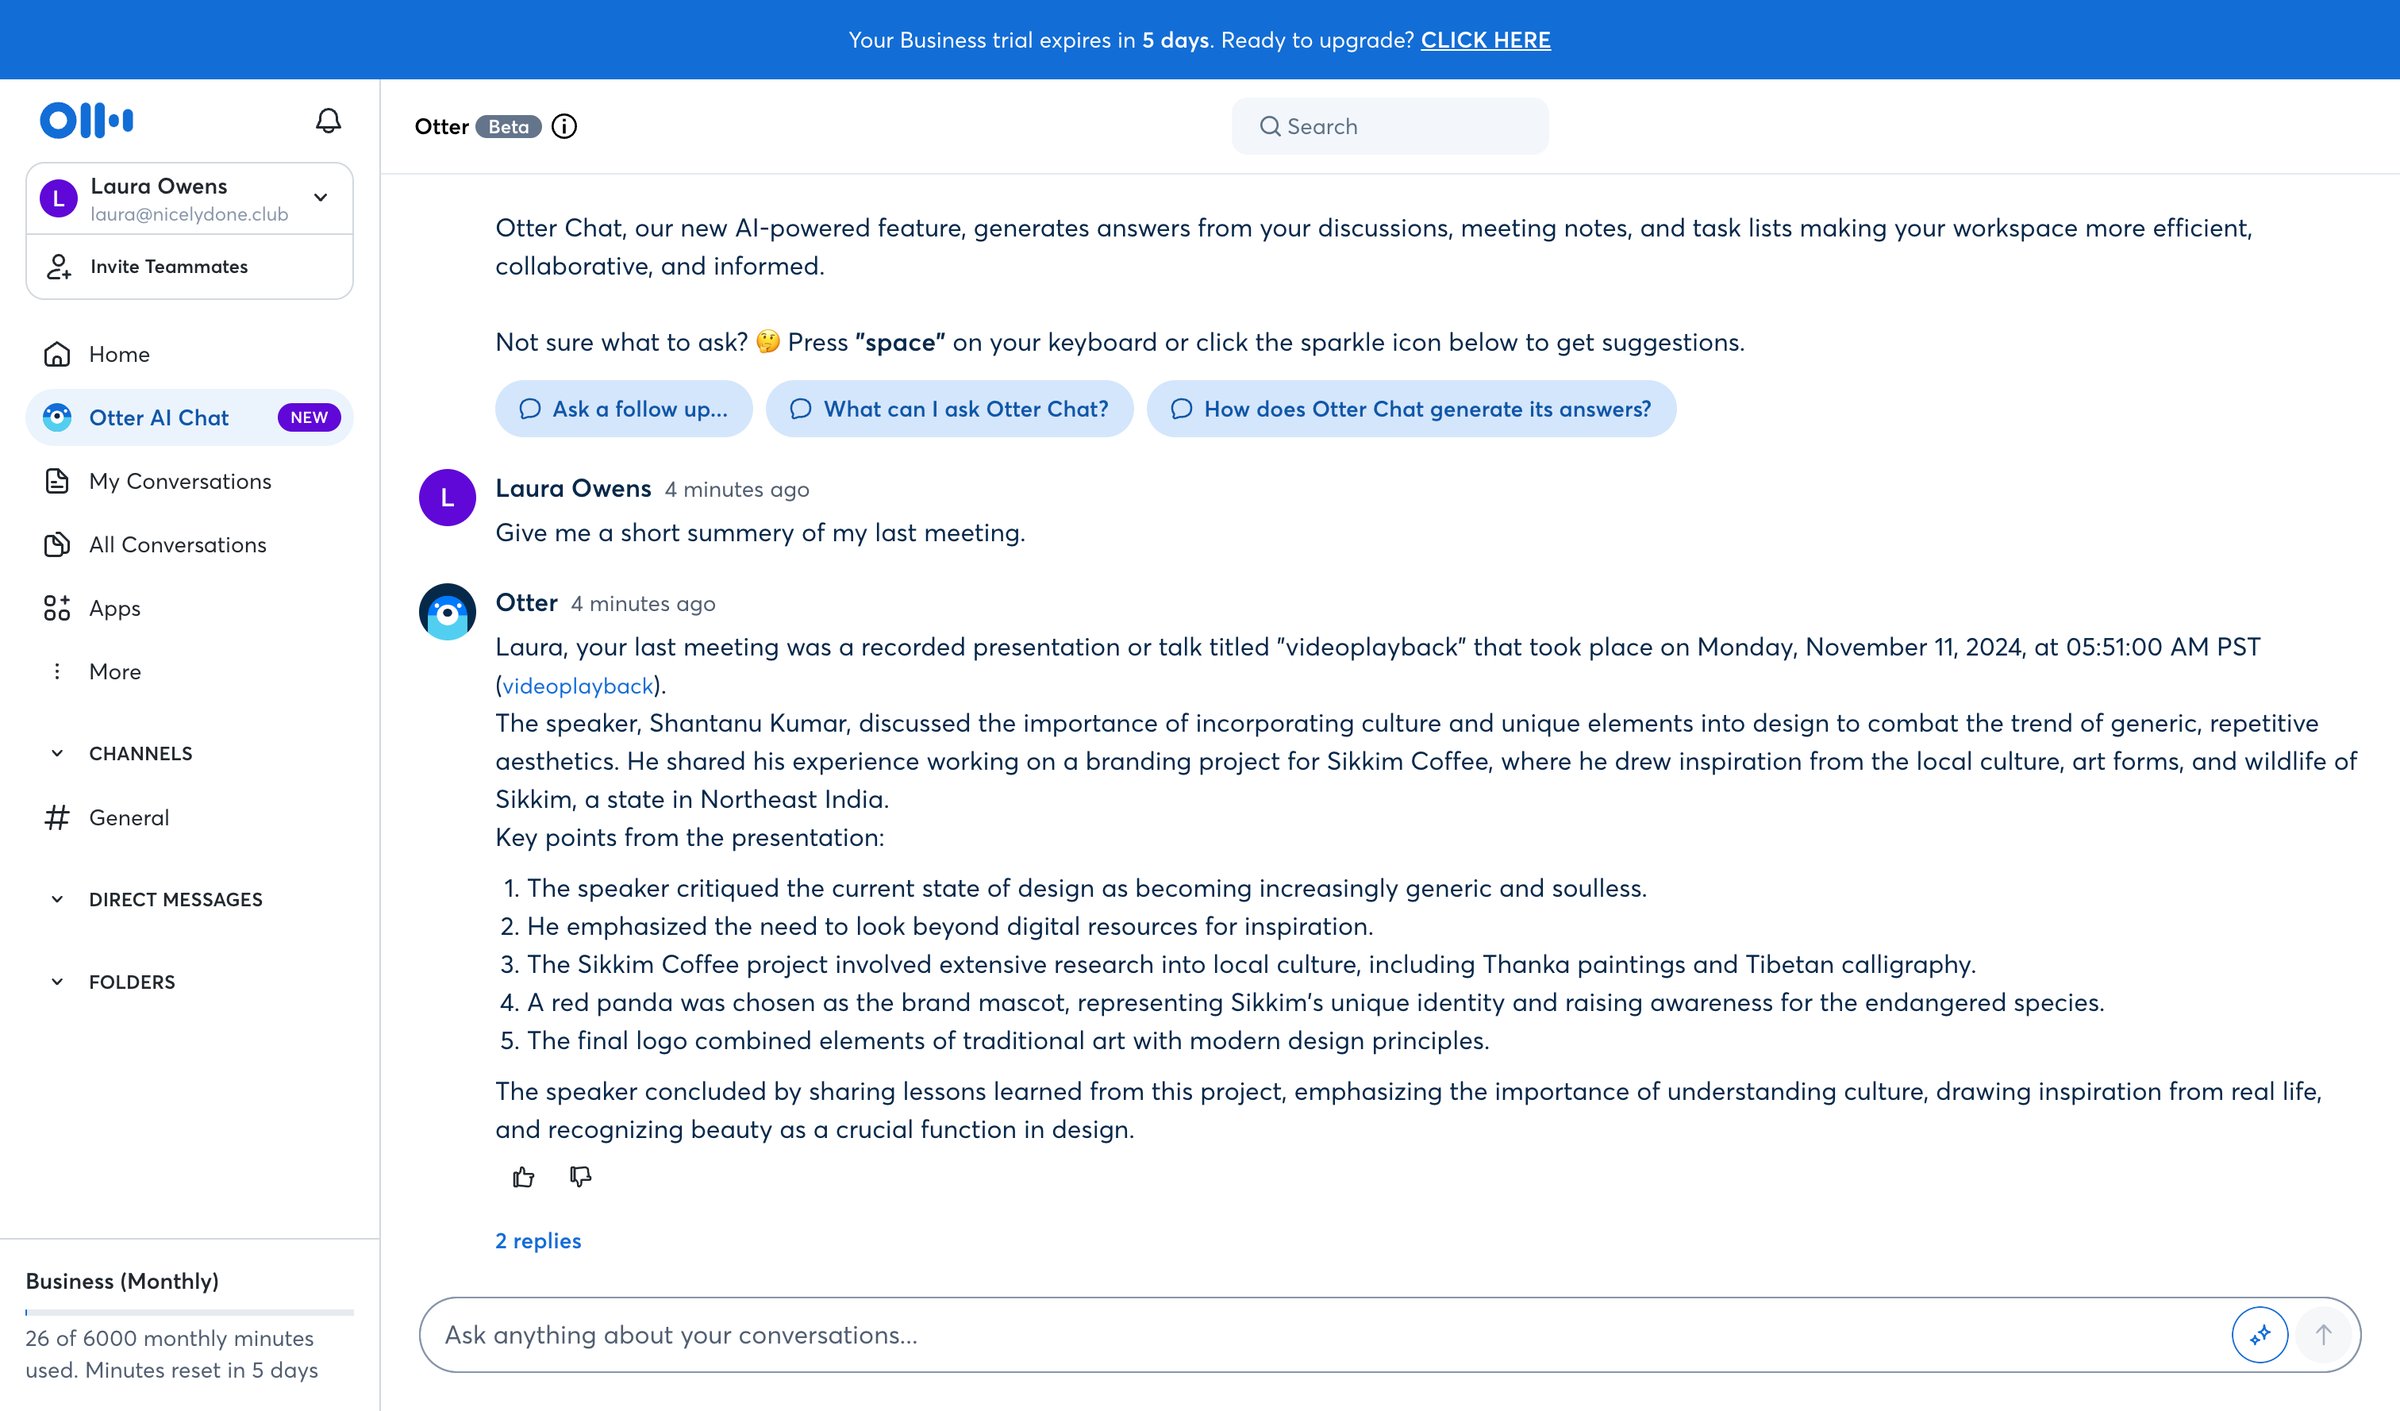2400x1411 pixels.
Task: Click the Apps grid icon
Action: (57, 608)
